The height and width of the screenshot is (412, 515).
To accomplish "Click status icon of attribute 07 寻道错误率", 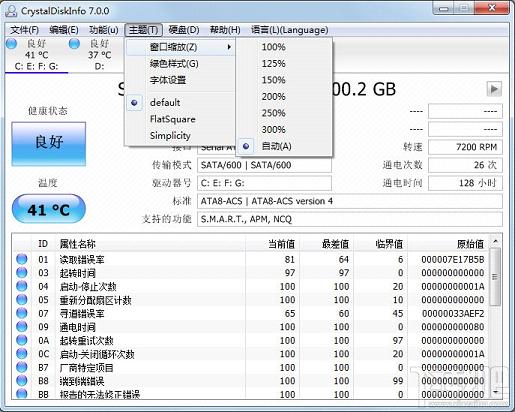I will tap(22, 313).
